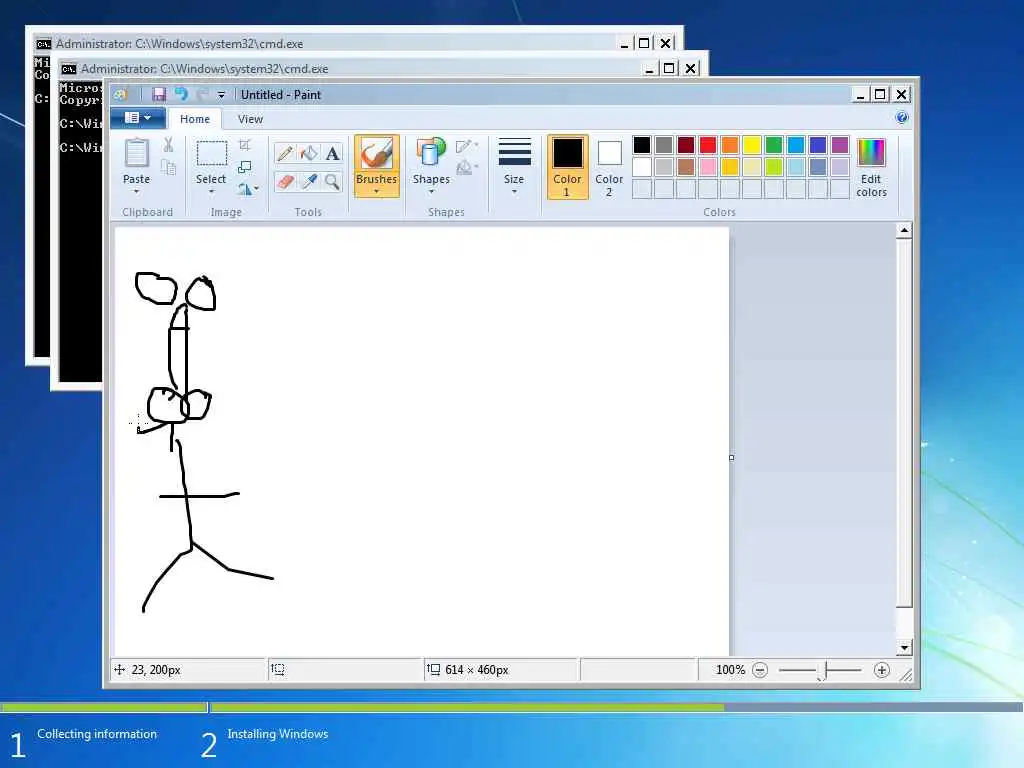Open the Paste dropdown arrow
Viewport: 1024px width, 768px height.
point(136,192)
